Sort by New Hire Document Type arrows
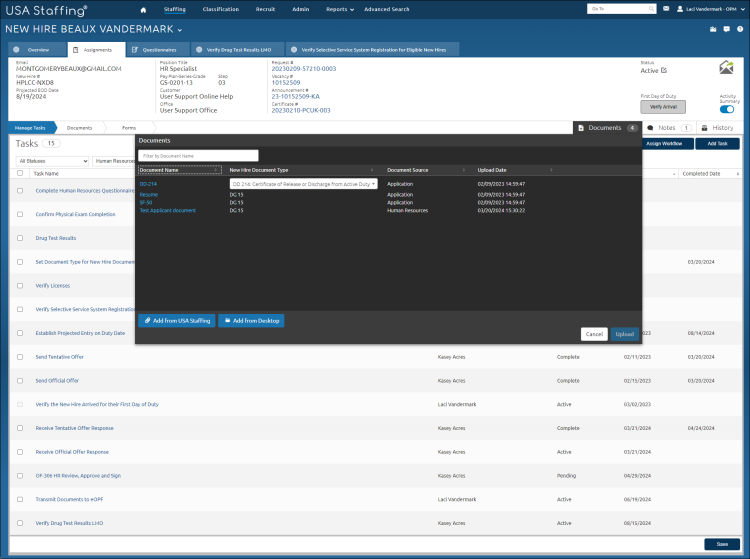The height and width of the screenshot is (559, 750). coord(372,170)
